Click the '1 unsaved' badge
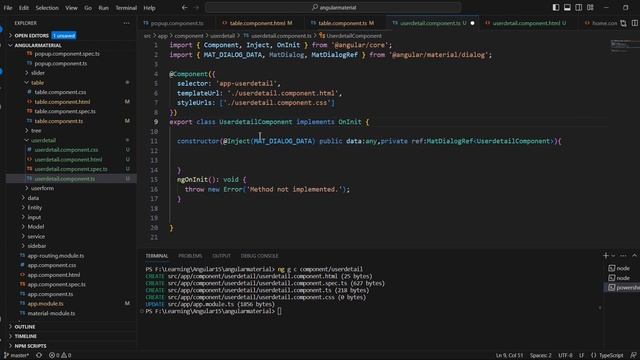Screen dimensions: 640x360 [64, 36]
